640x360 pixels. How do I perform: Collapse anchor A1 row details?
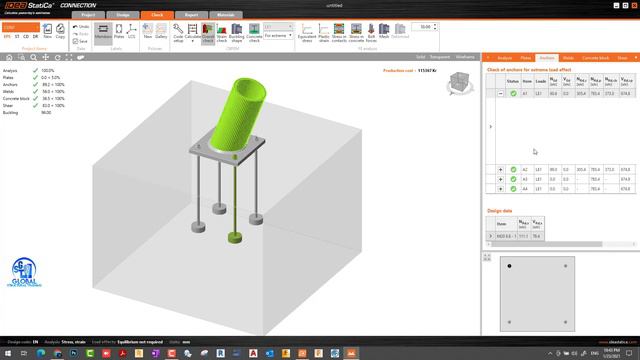point(500,93)
